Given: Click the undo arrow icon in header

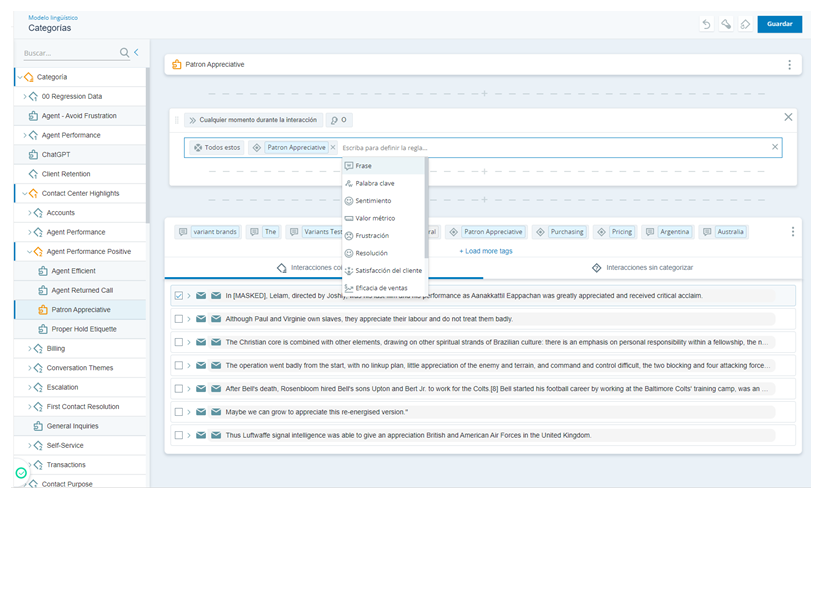Looking at the screenshot, I should (706, 24).
